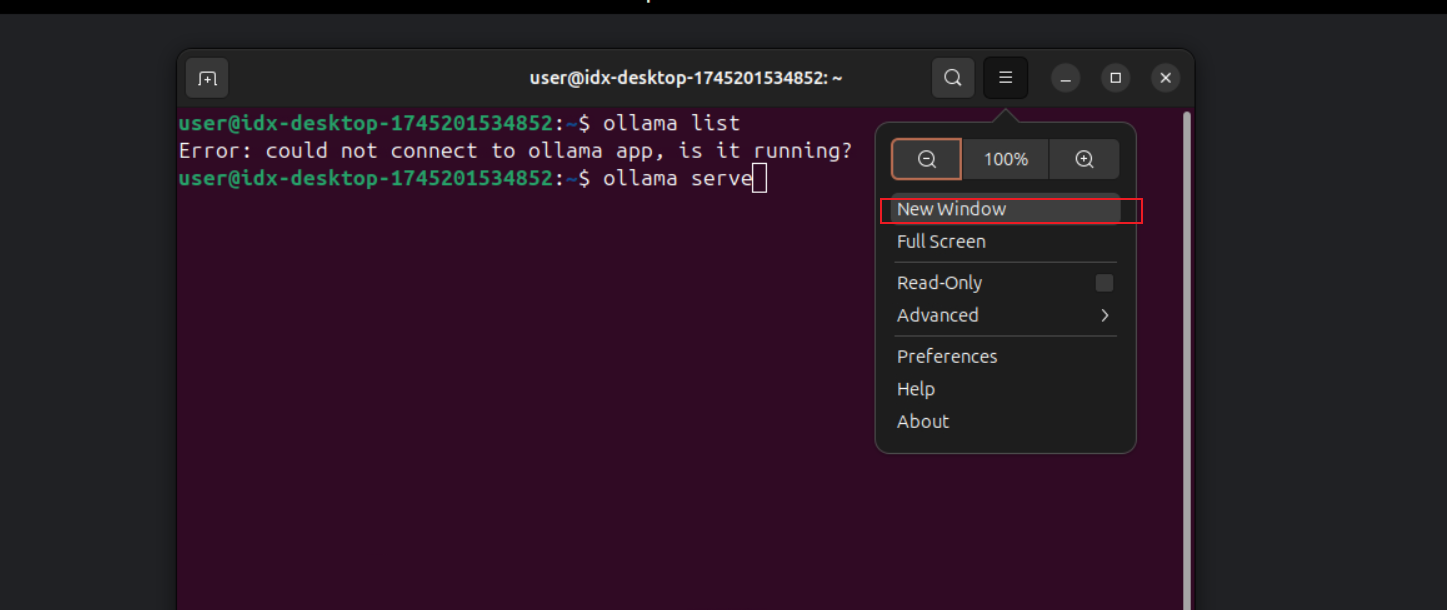
Task: Click the 'ollama serve' command text
Action: pos(677,178)
